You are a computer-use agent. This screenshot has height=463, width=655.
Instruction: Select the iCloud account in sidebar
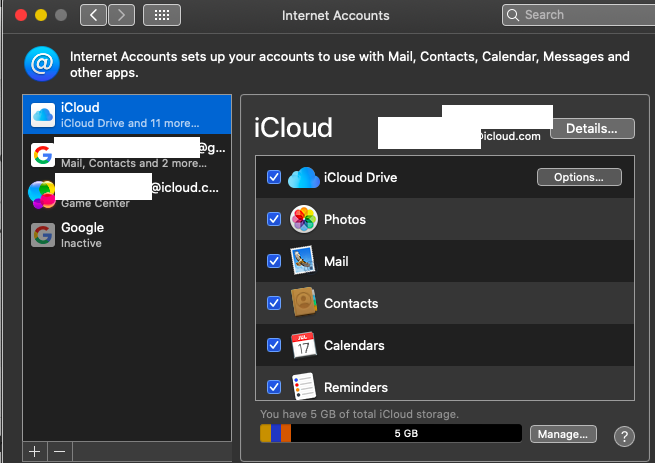pos(127,114)
